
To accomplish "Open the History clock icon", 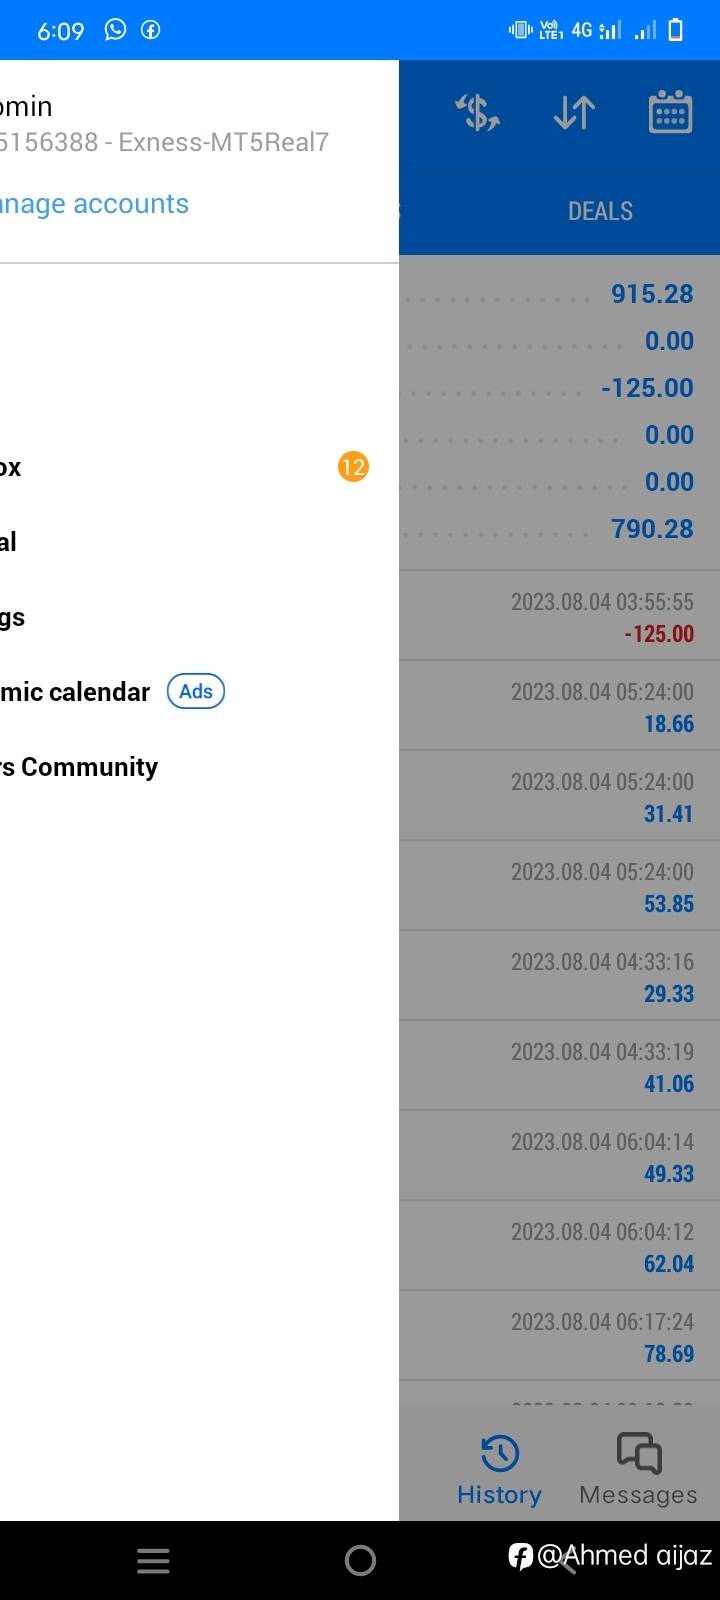I will [499, 1454].
